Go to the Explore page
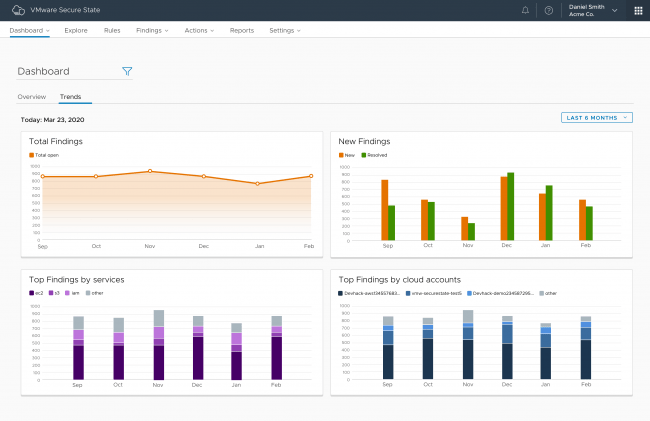The image size is (650, 421). tap(76, 30)
